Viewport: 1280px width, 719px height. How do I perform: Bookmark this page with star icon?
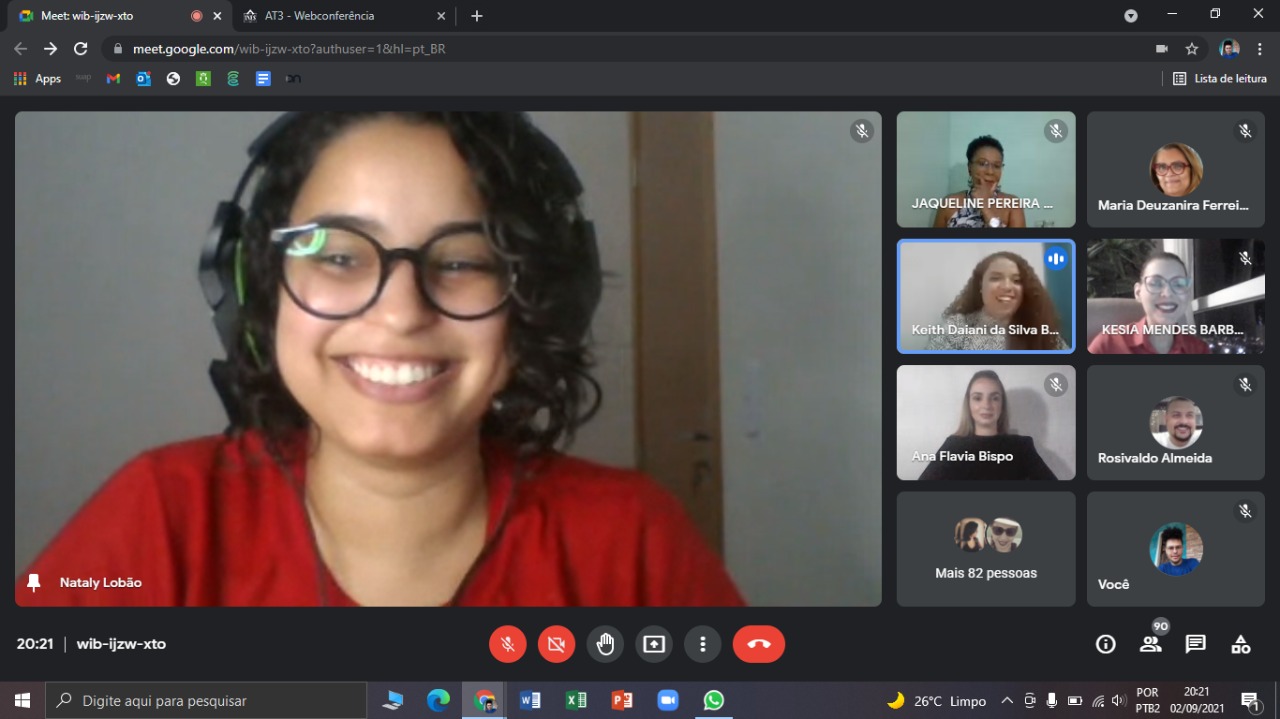coord(1192,48)
